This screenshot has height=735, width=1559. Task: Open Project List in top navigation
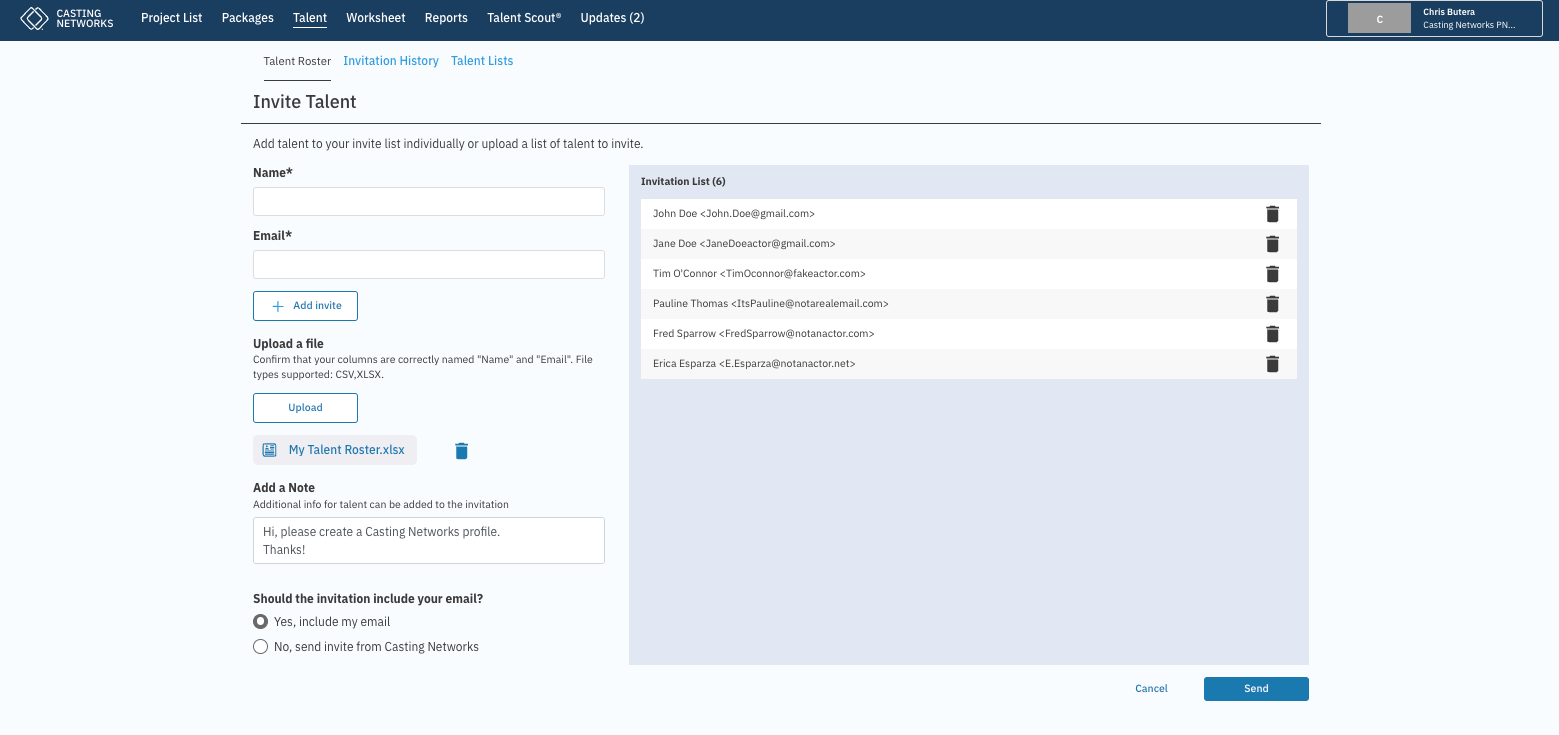click(x=172, y=18)
